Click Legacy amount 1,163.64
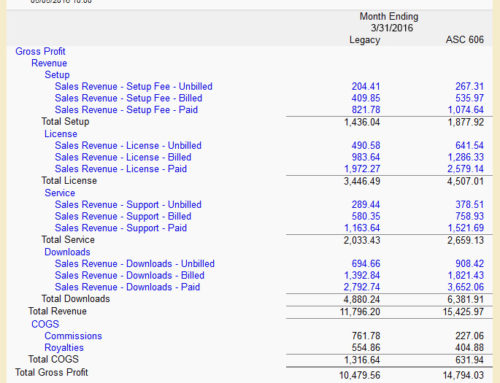 [362, 228]
